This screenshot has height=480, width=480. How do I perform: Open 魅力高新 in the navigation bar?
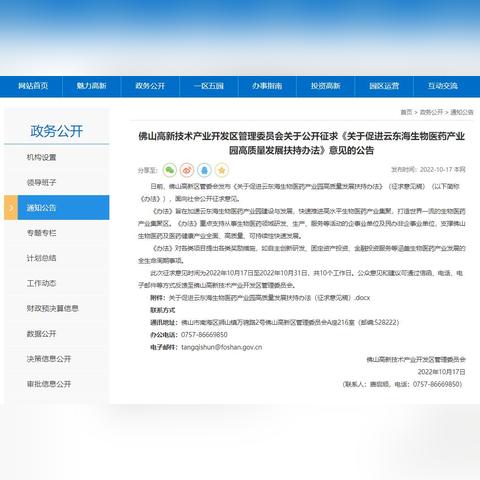91,86
